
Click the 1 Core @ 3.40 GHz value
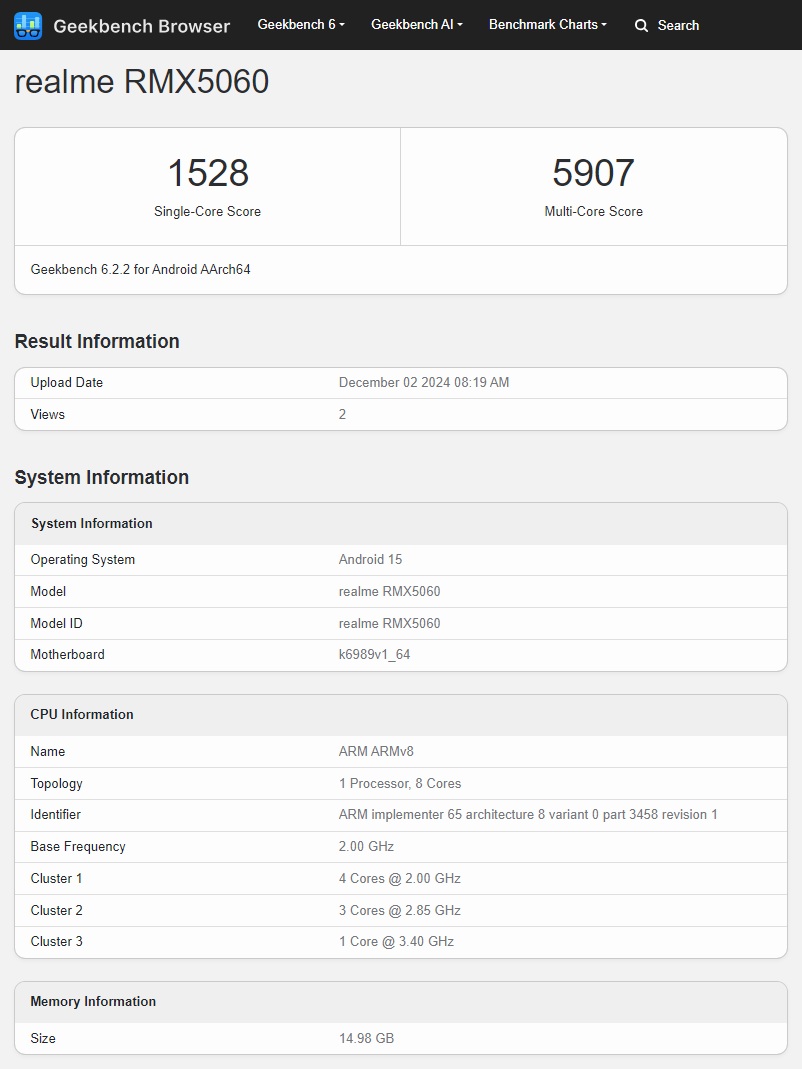[x=396, y=942]
